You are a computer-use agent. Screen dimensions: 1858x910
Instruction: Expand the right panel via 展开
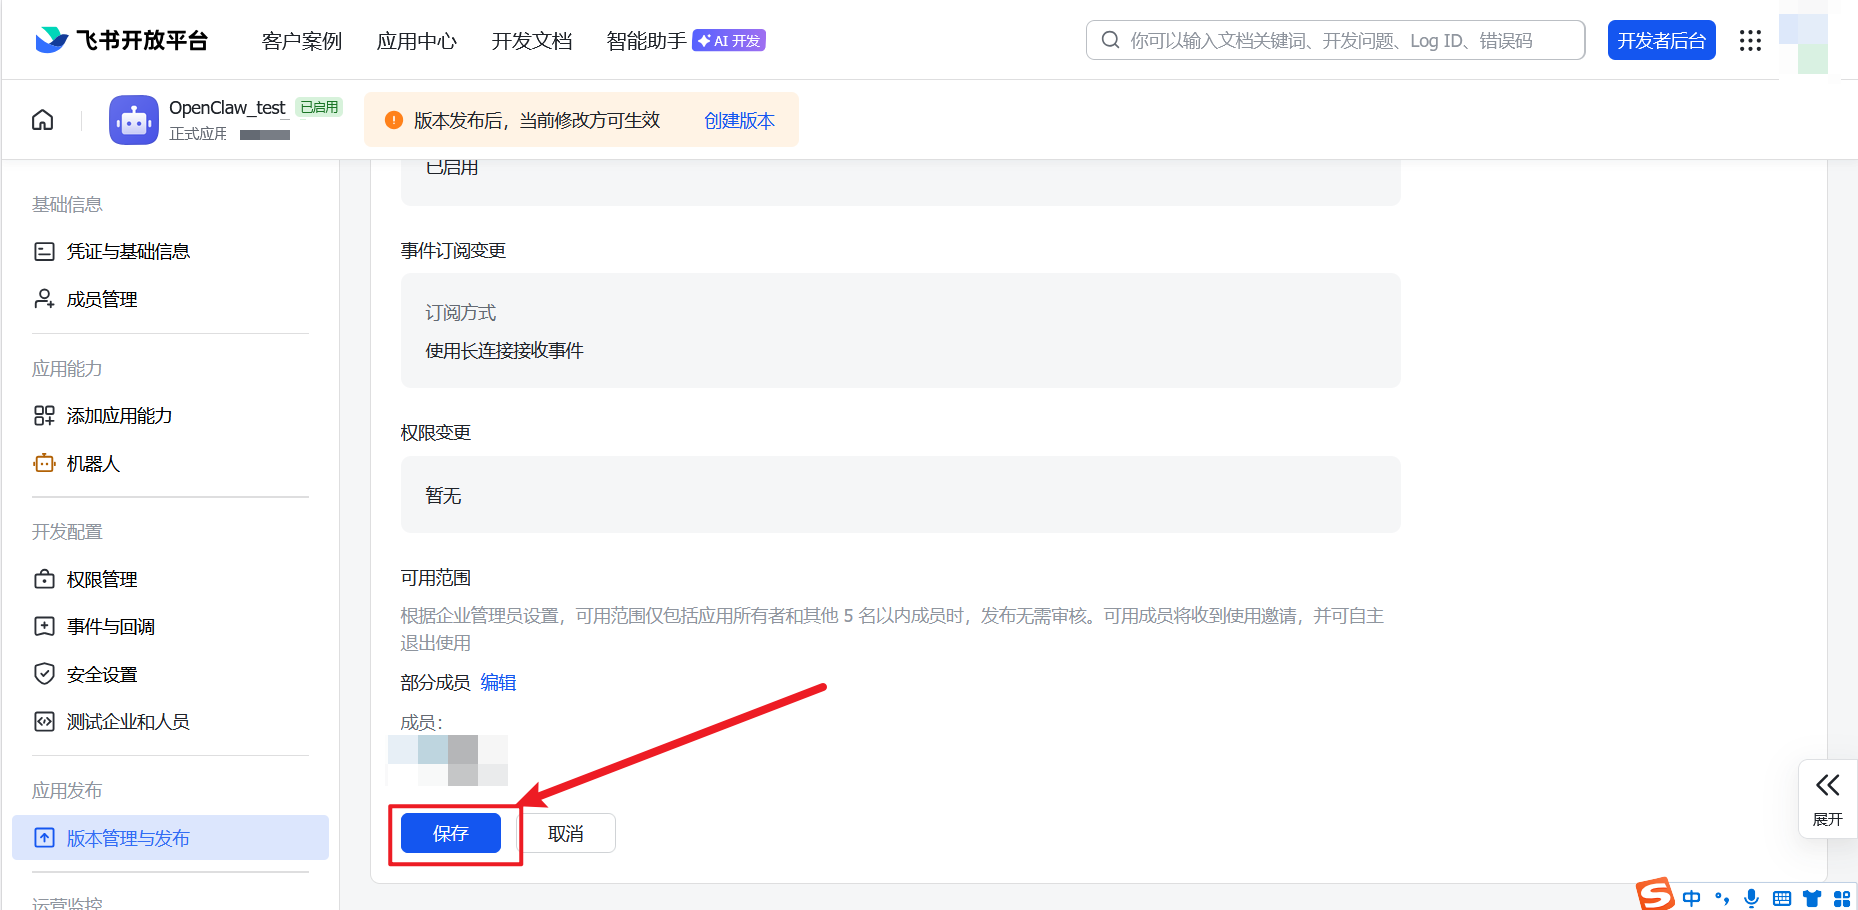1827,798
